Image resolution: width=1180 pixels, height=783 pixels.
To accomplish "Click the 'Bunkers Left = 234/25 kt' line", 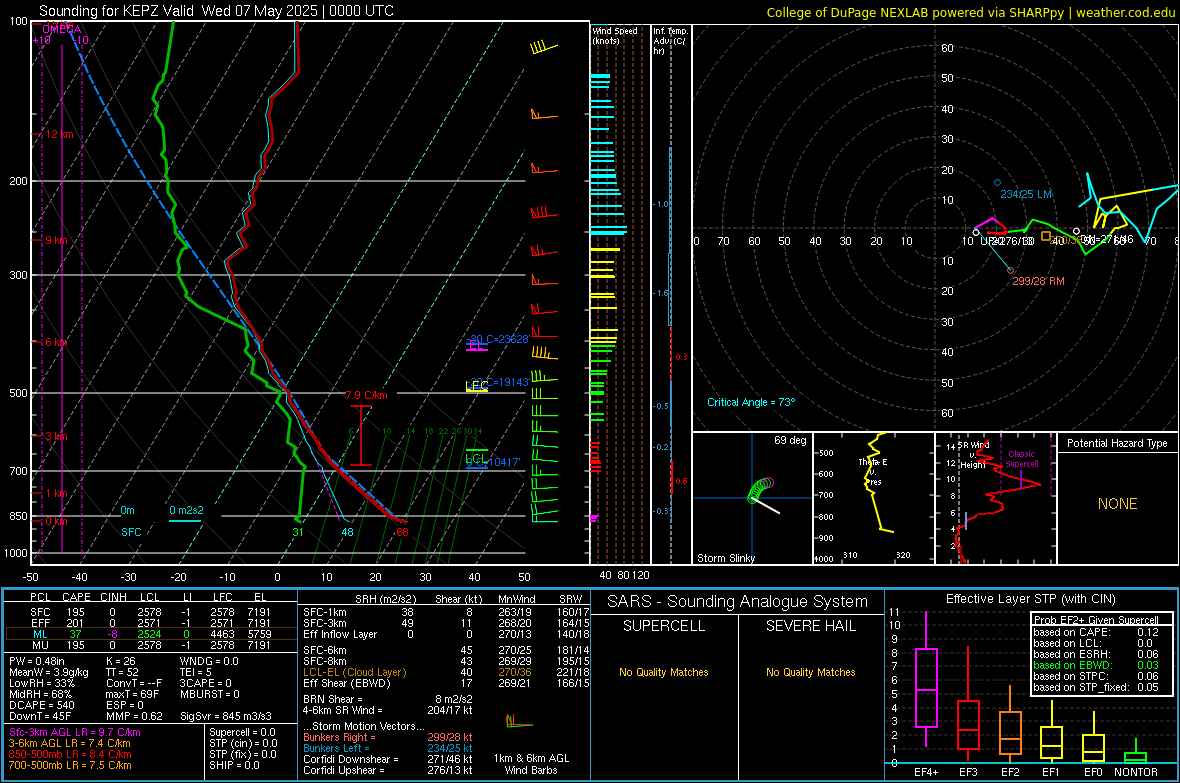I will pyautogui.click(x=388, y=748).
